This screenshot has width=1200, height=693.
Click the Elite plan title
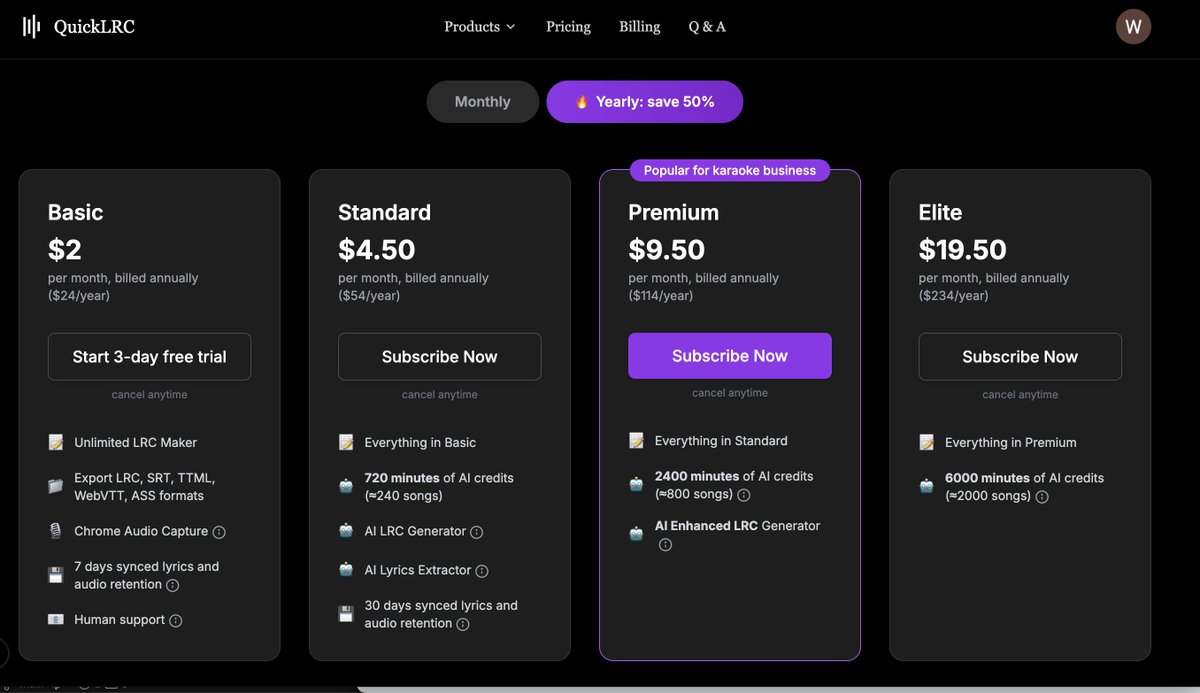(x=941, y=212)
